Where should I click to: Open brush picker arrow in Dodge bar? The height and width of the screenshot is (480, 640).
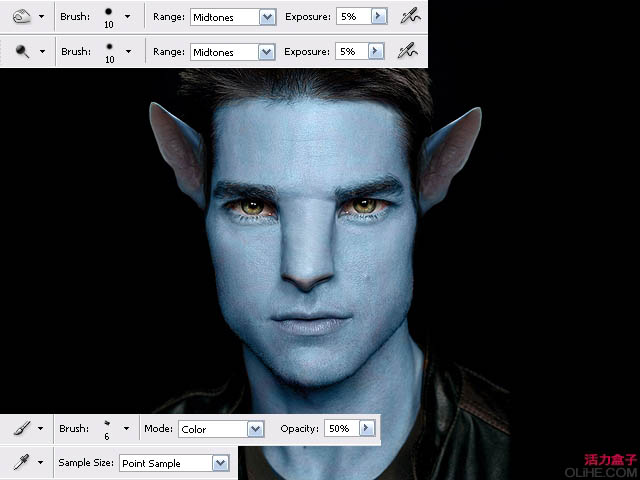(128, 51)
